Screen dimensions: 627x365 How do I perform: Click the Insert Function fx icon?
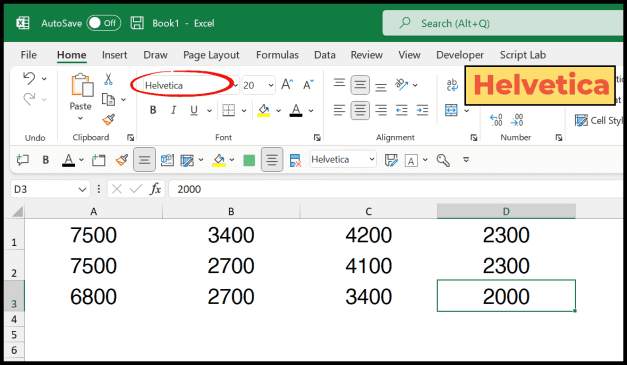coord(156,189)
